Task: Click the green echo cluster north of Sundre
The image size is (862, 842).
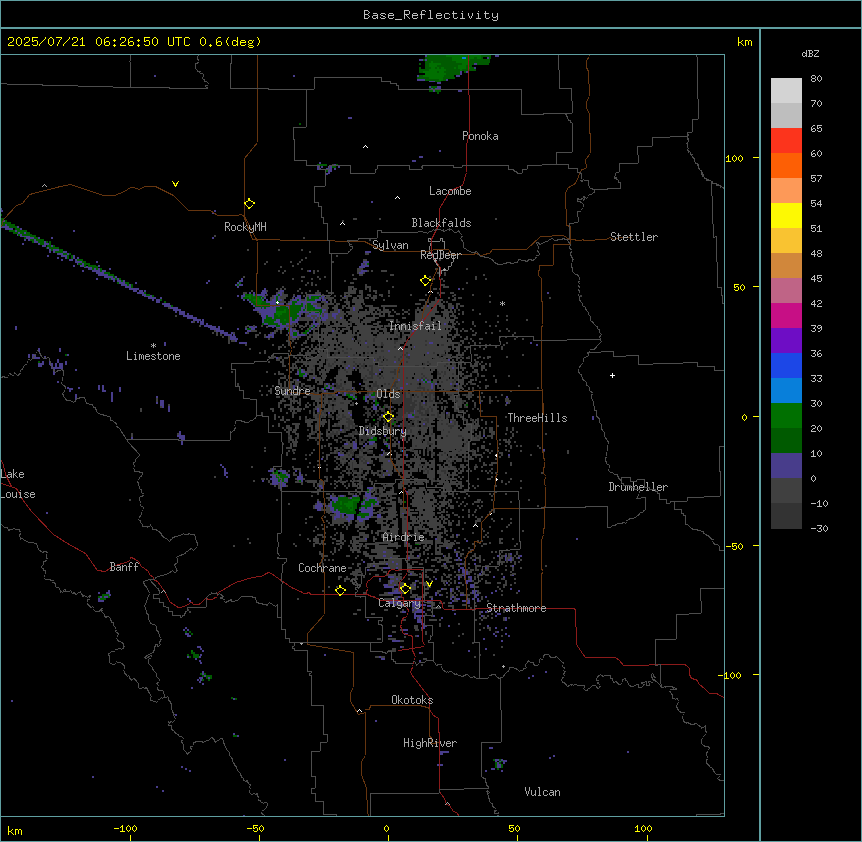Action: click(x=283, y=311)
